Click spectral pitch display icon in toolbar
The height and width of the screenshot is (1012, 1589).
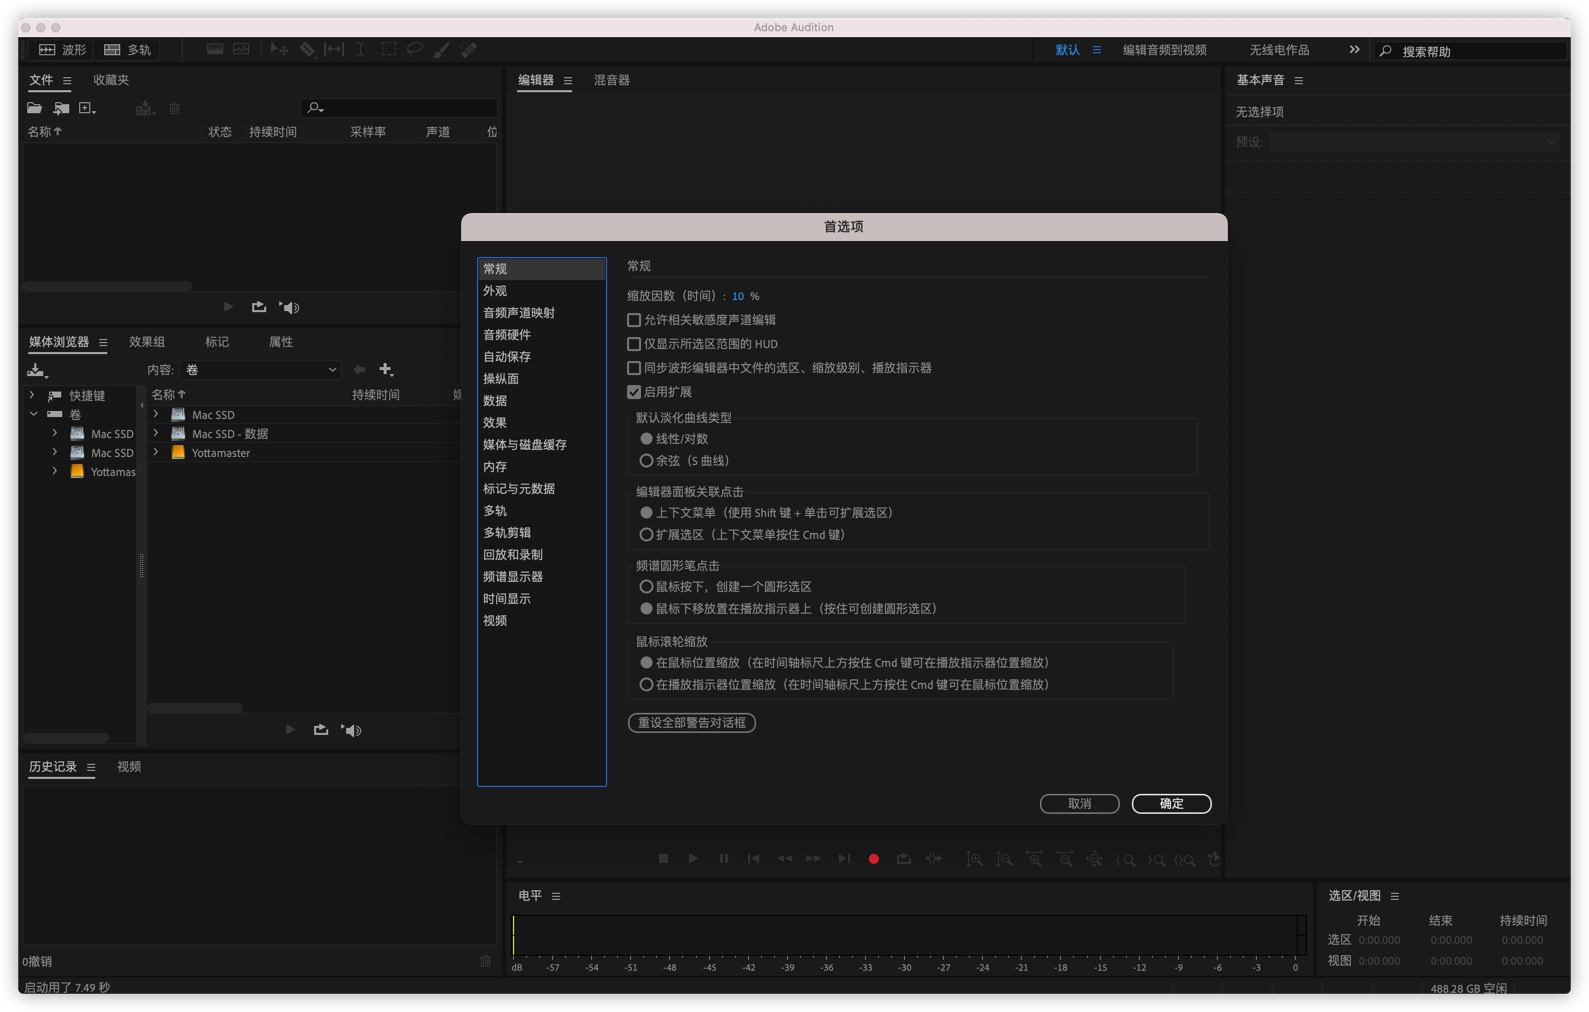(x=241, y=49)
